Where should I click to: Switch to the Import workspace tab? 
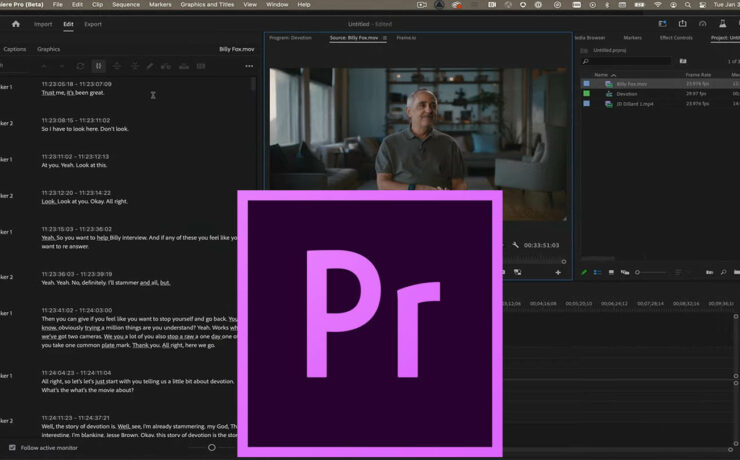click(x=43, y=24)
